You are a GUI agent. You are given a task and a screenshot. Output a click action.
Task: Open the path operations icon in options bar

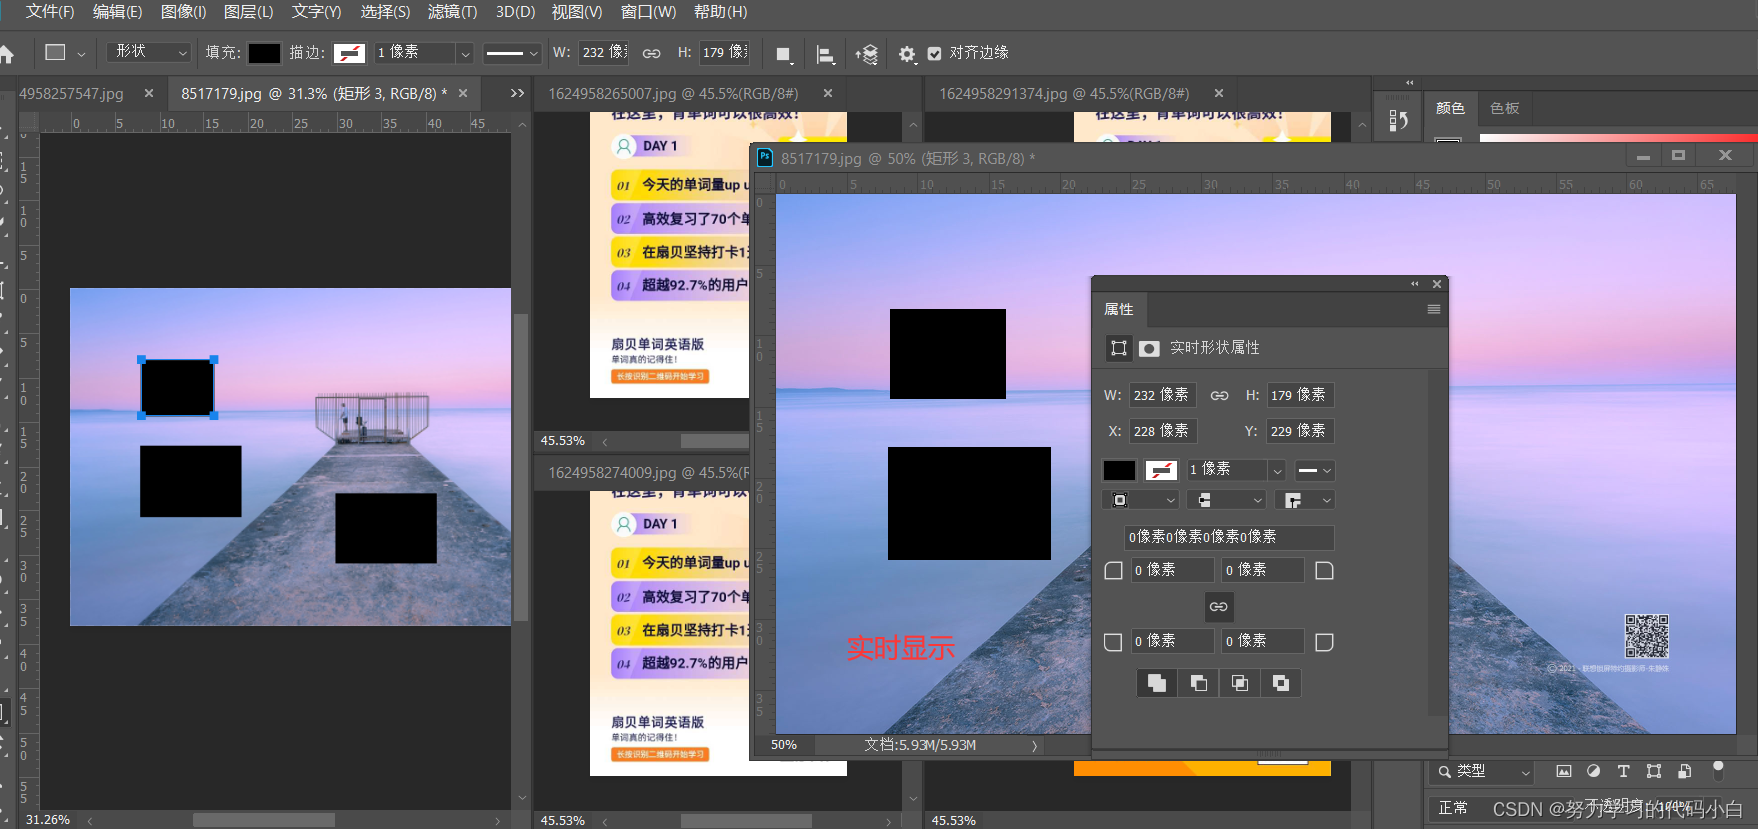(784, 54)
